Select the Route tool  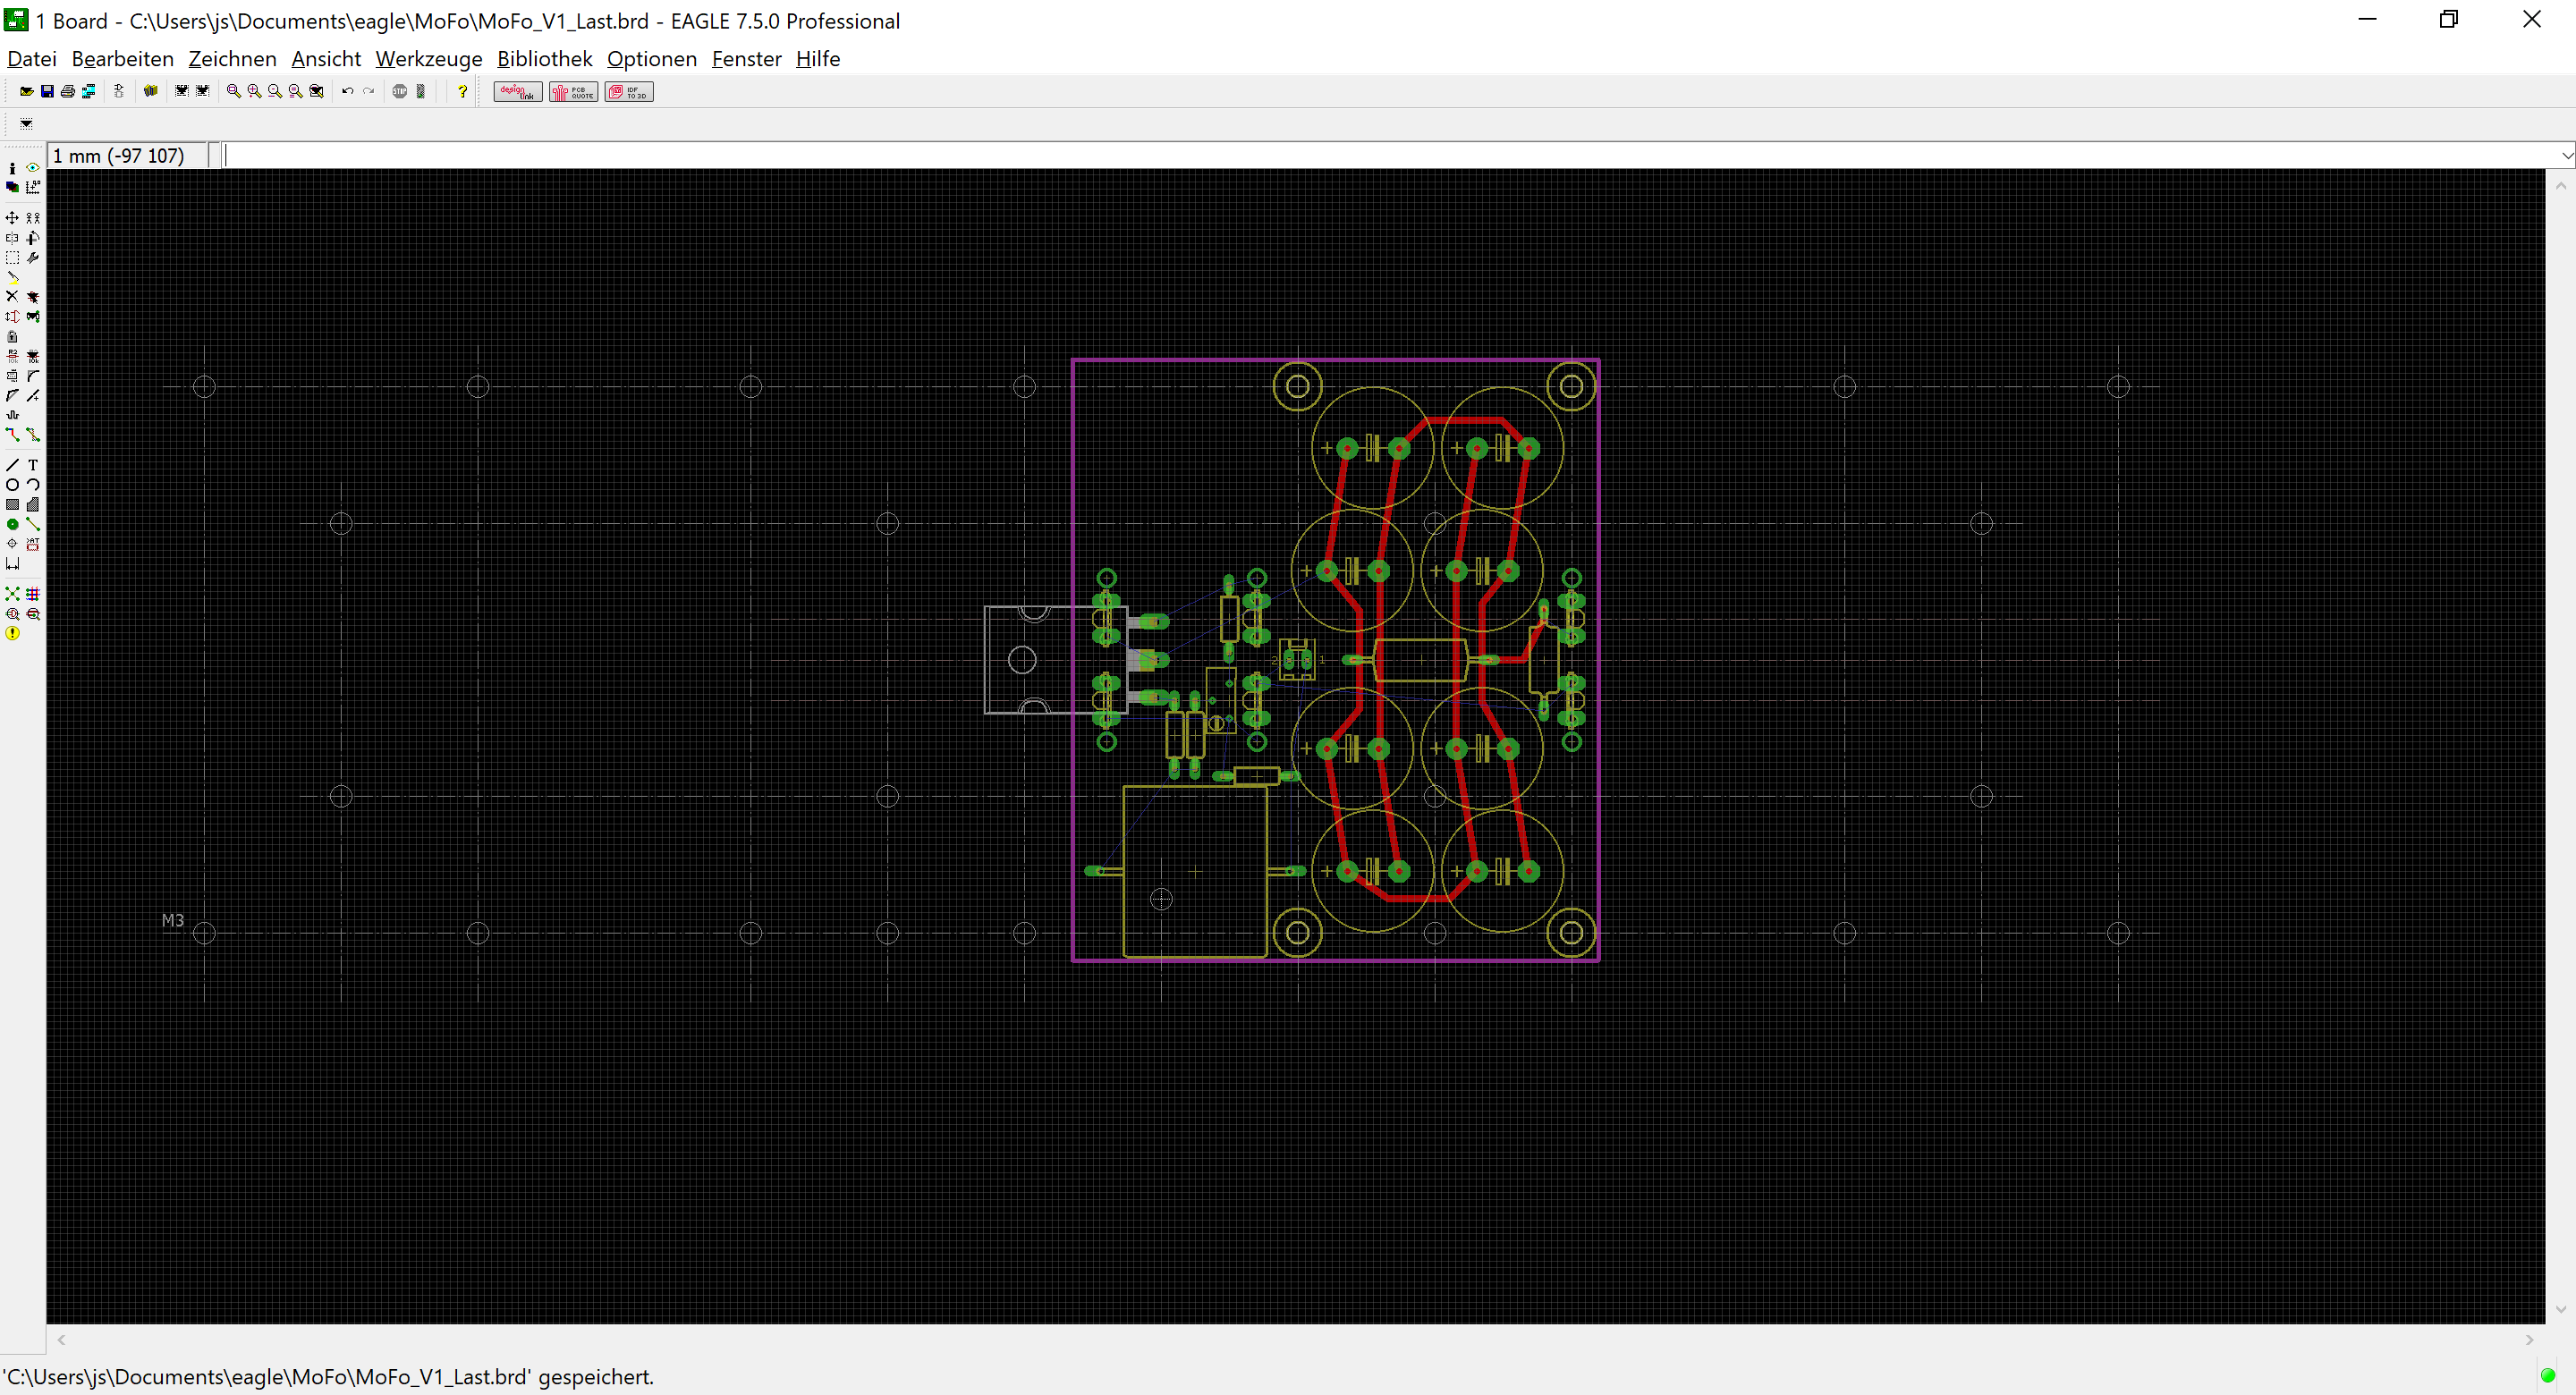point(12,435)
